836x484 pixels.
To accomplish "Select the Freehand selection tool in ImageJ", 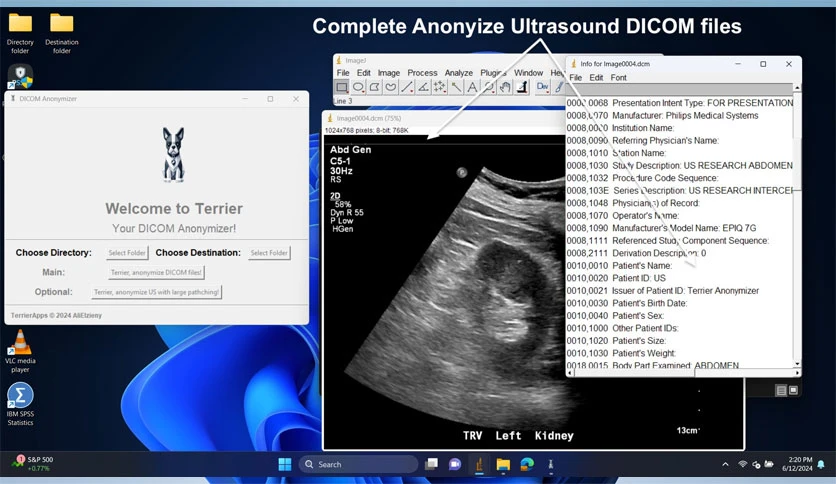I will pyautogui.click(x=391, y=87).
